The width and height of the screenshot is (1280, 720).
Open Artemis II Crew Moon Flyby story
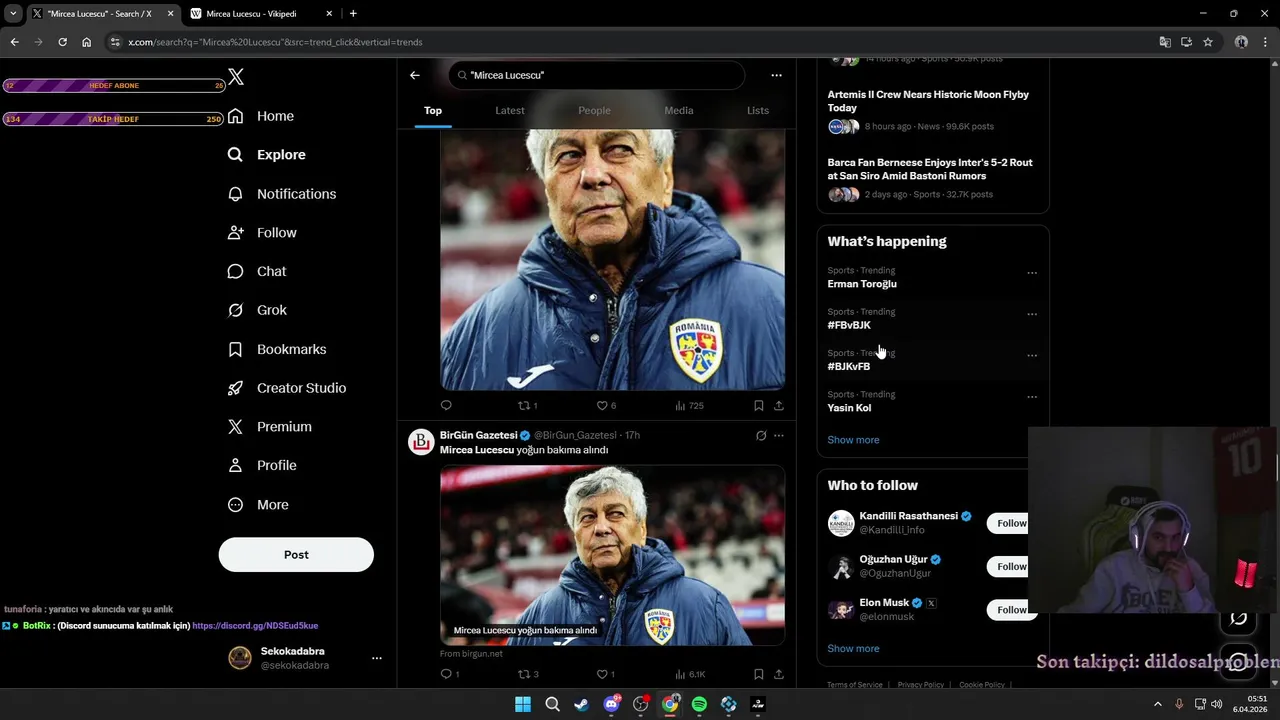933,110
